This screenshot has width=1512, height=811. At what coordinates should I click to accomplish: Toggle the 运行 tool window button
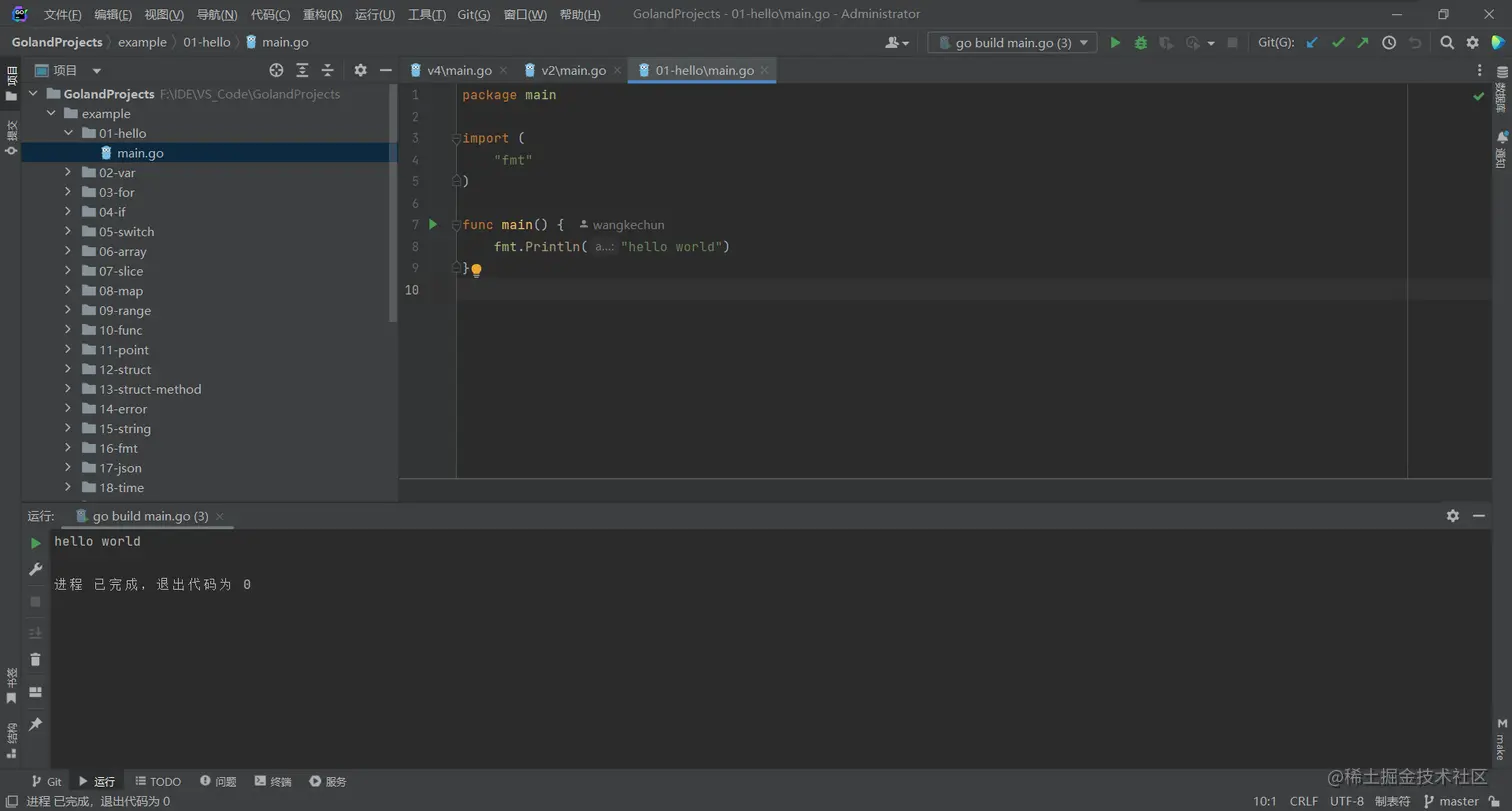(x=97, y=781)
